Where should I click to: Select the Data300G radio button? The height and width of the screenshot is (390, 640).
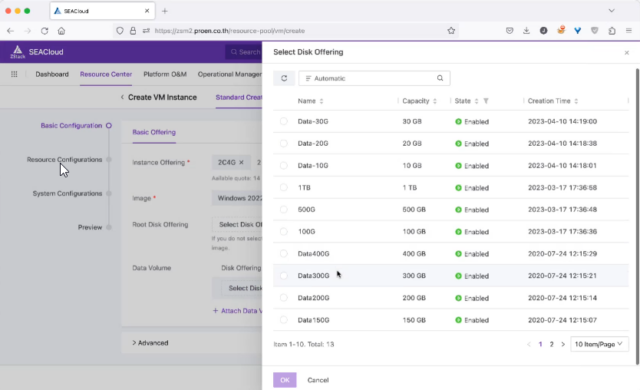tap(284, 275)
